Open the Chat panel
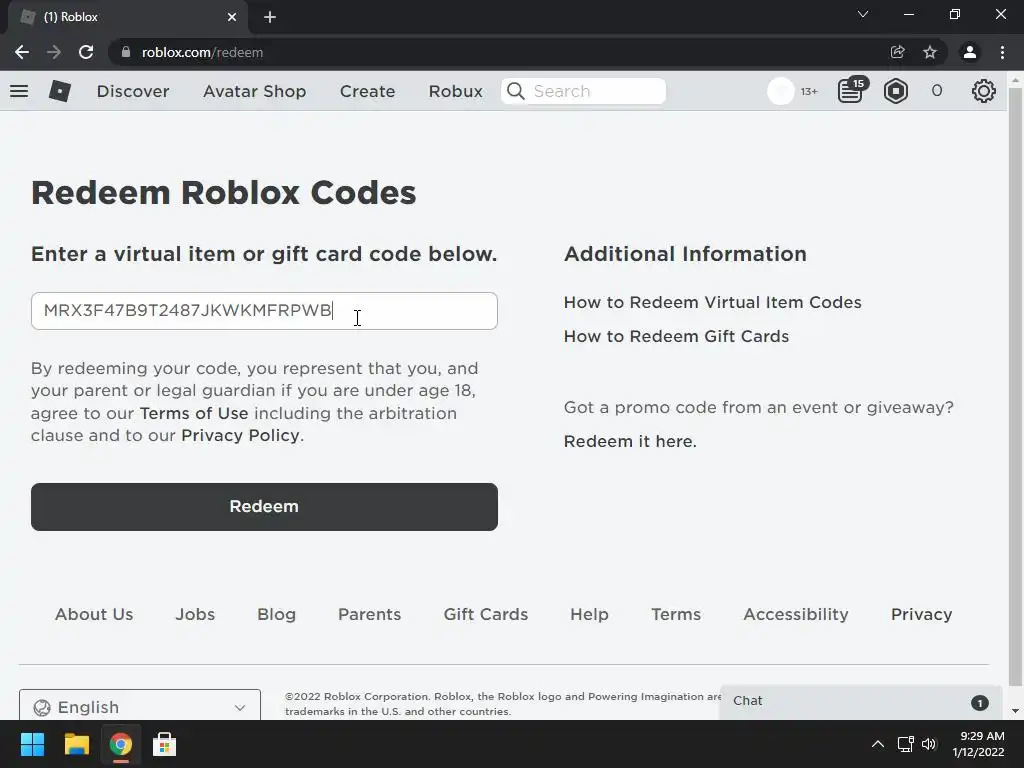This screenshot has height=768, width=1024. (861, 702)
